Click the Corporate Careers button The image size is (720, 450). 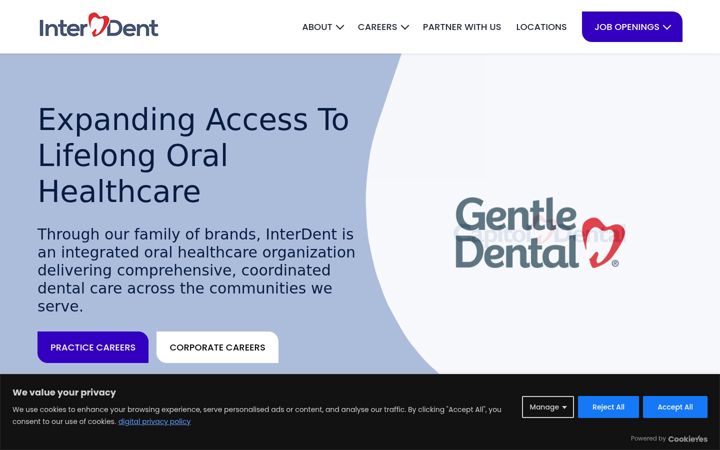pyautogui.click(x=217, y=347)
